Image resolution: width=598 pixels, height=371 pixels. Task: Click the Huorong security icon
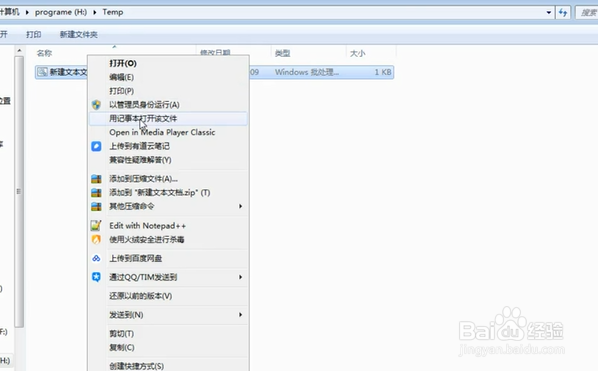point(96,239)
